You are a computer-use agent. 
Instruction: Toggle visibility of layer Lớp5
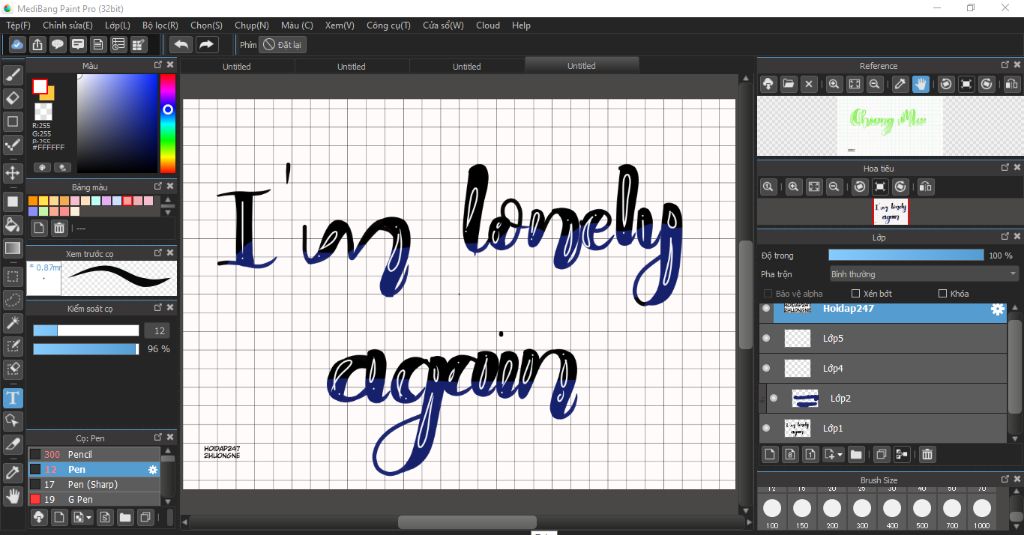coord(766,338)
